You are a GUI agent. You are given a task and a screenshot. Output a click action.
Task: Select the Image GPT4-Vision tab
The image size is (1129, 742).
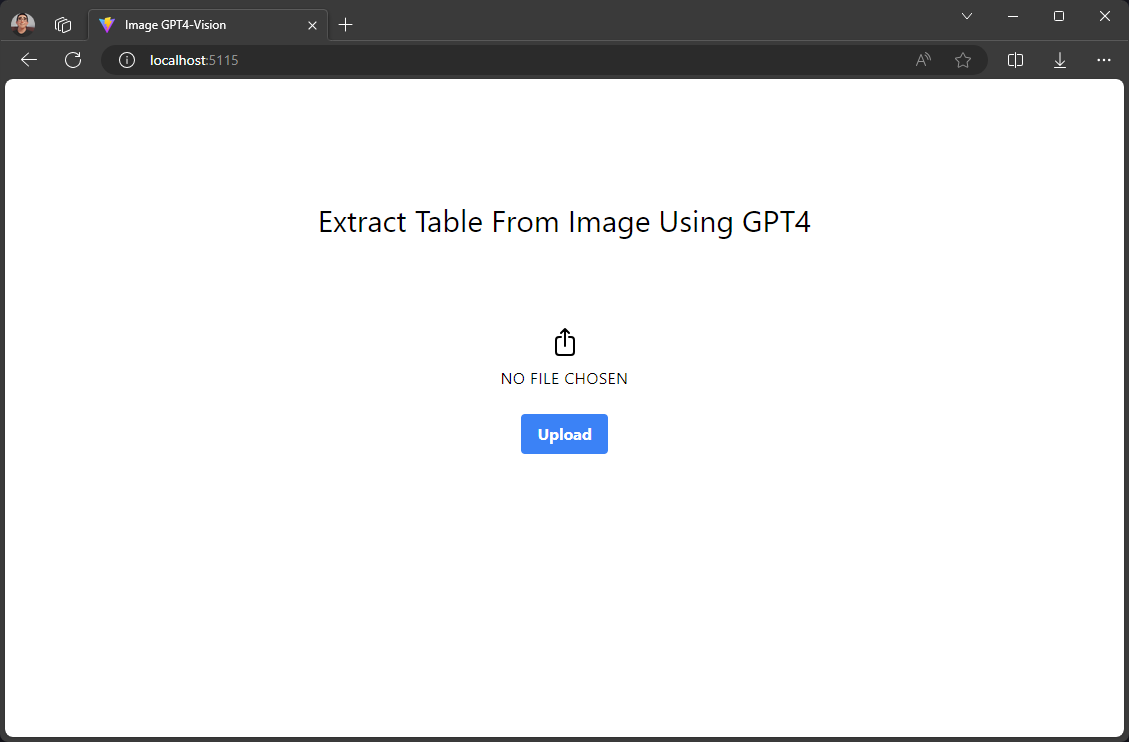[200, 24]
